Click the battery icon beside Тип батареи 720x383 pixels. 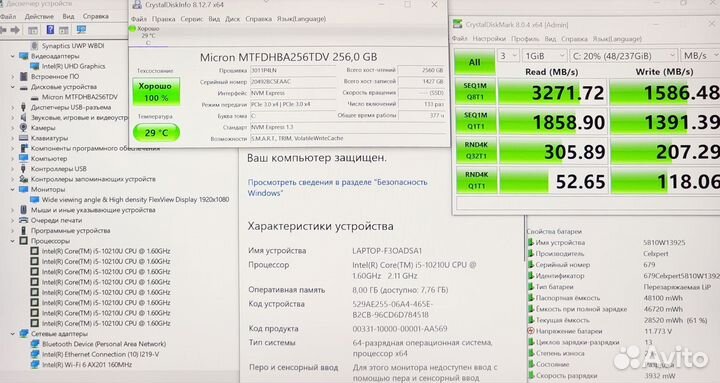click(x=530, y=287)
